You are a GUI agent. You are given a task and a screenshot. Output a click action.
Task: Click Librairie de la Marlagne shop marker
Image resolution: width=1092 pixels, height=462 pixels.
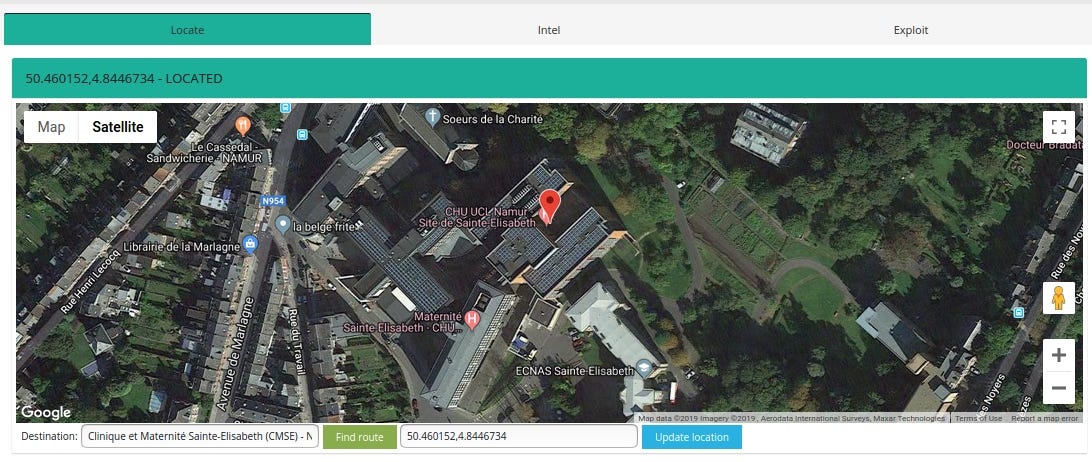(x=250, y=244)
